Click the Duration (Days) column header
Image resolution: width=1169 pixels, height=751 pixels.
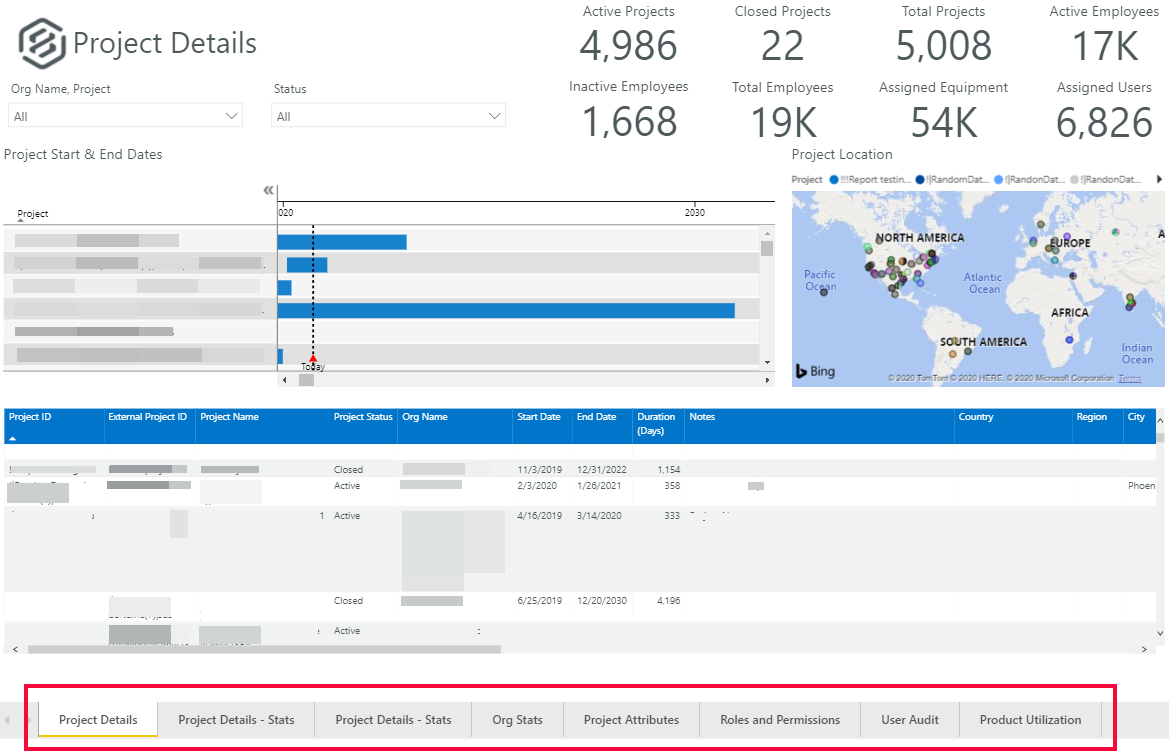[656, 424]
